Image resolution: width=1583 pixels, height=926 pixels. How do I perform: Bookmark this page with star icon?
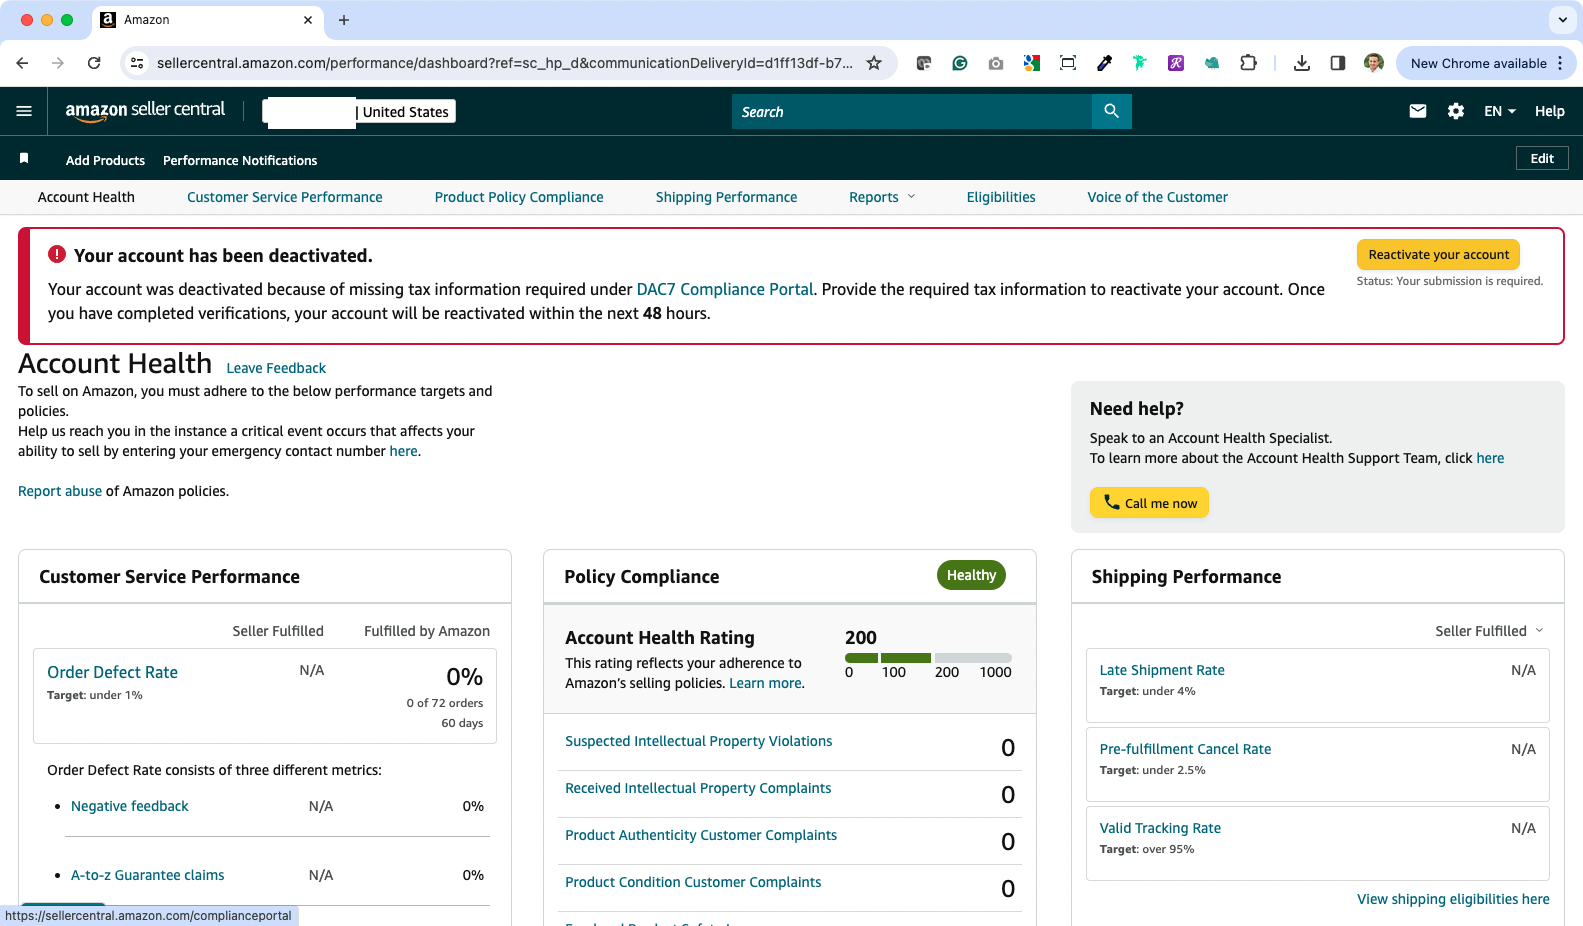874,63
